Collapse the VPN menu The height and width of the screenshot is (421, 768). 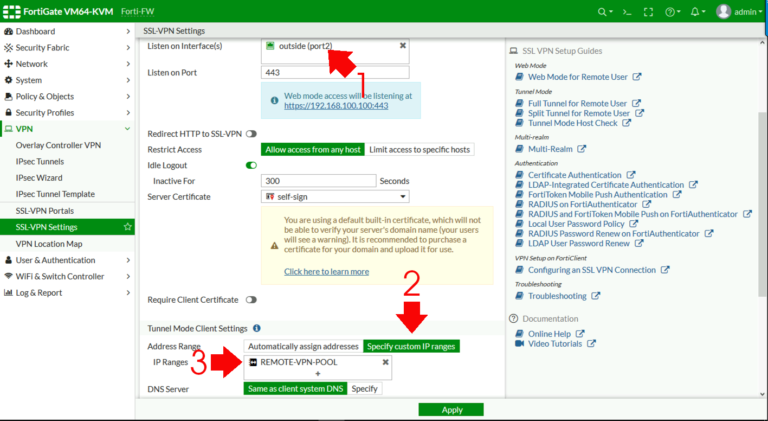[67, 129]
